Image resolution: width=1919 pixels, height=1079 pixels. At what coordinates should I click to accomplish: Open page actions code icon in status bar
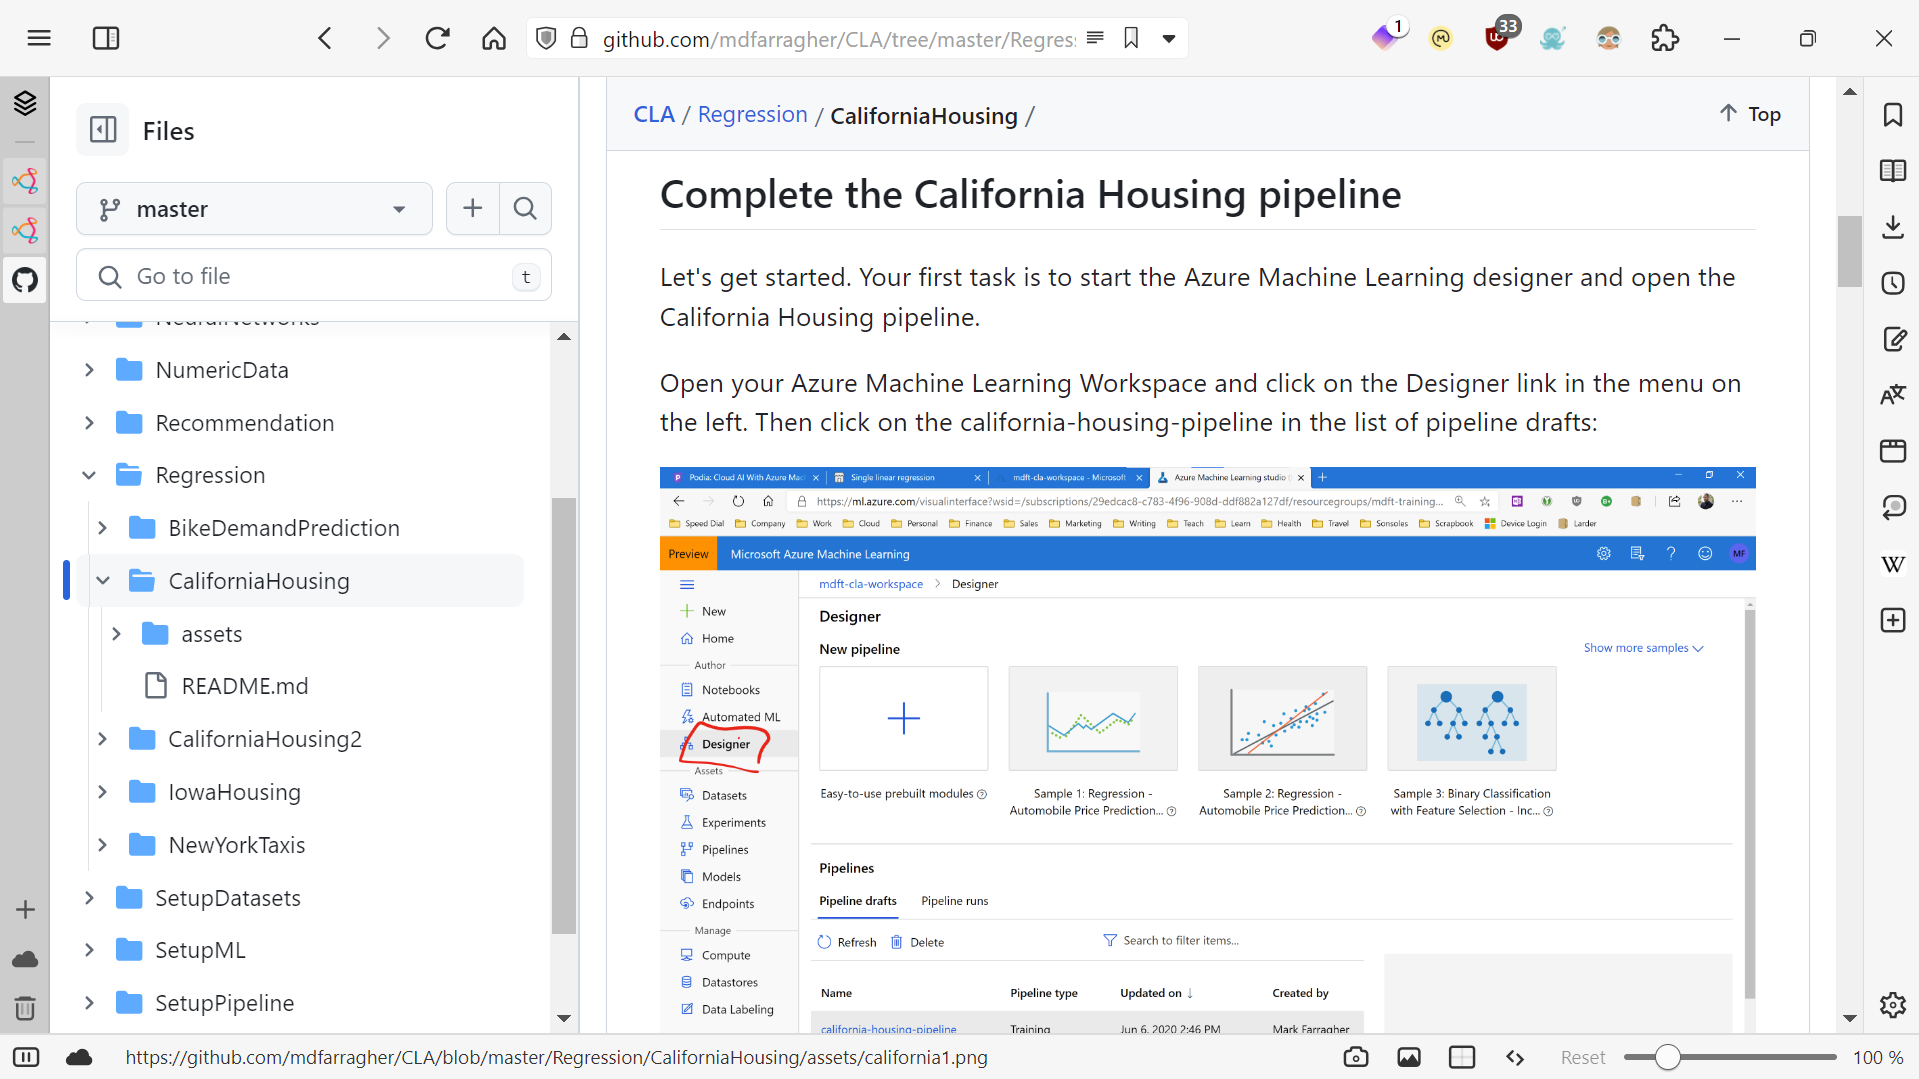[1515, 1057]
